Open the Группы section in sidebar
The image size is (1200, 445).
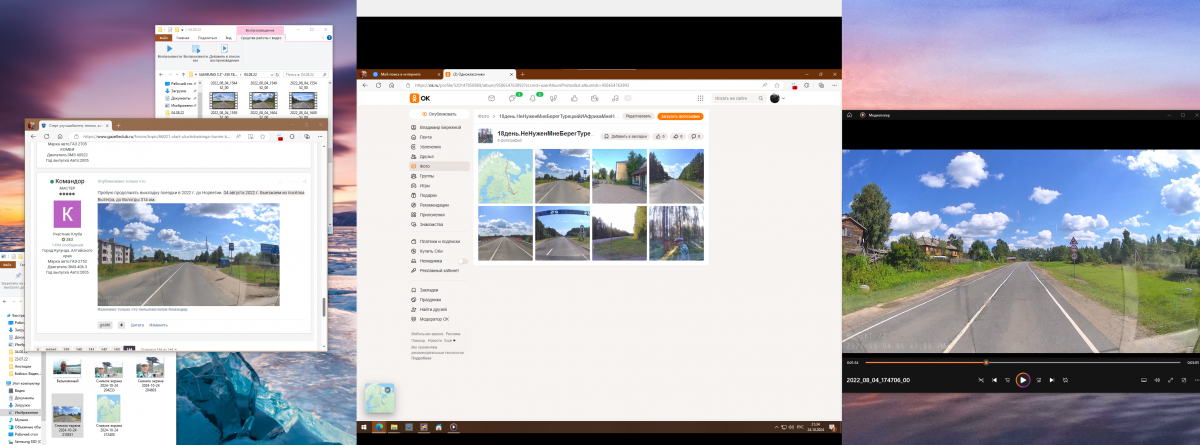coord(427,176)
